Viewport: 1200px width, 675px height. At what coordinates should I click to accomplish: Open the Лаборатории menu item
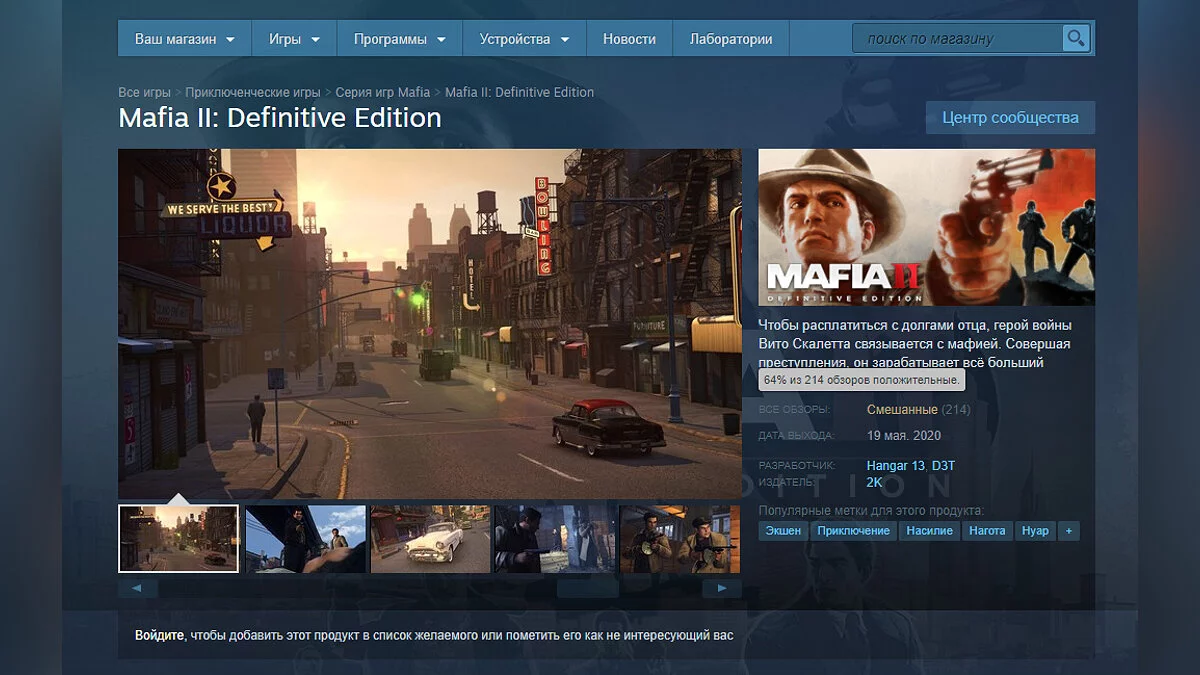coord(730,39)
